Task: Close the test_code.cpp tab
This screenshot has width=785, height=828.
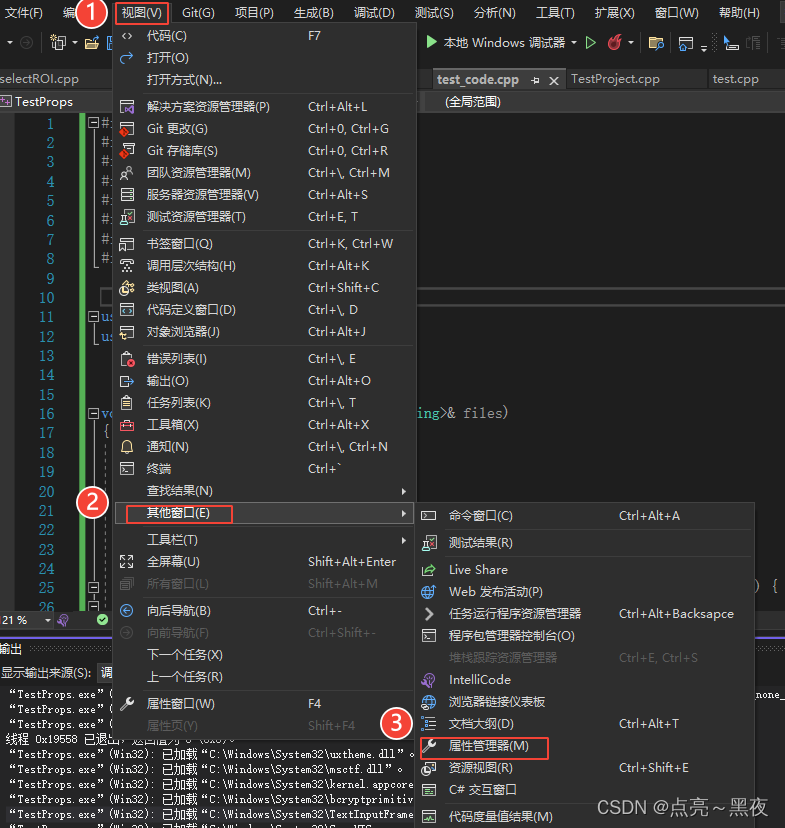Action: click(554, 81)
